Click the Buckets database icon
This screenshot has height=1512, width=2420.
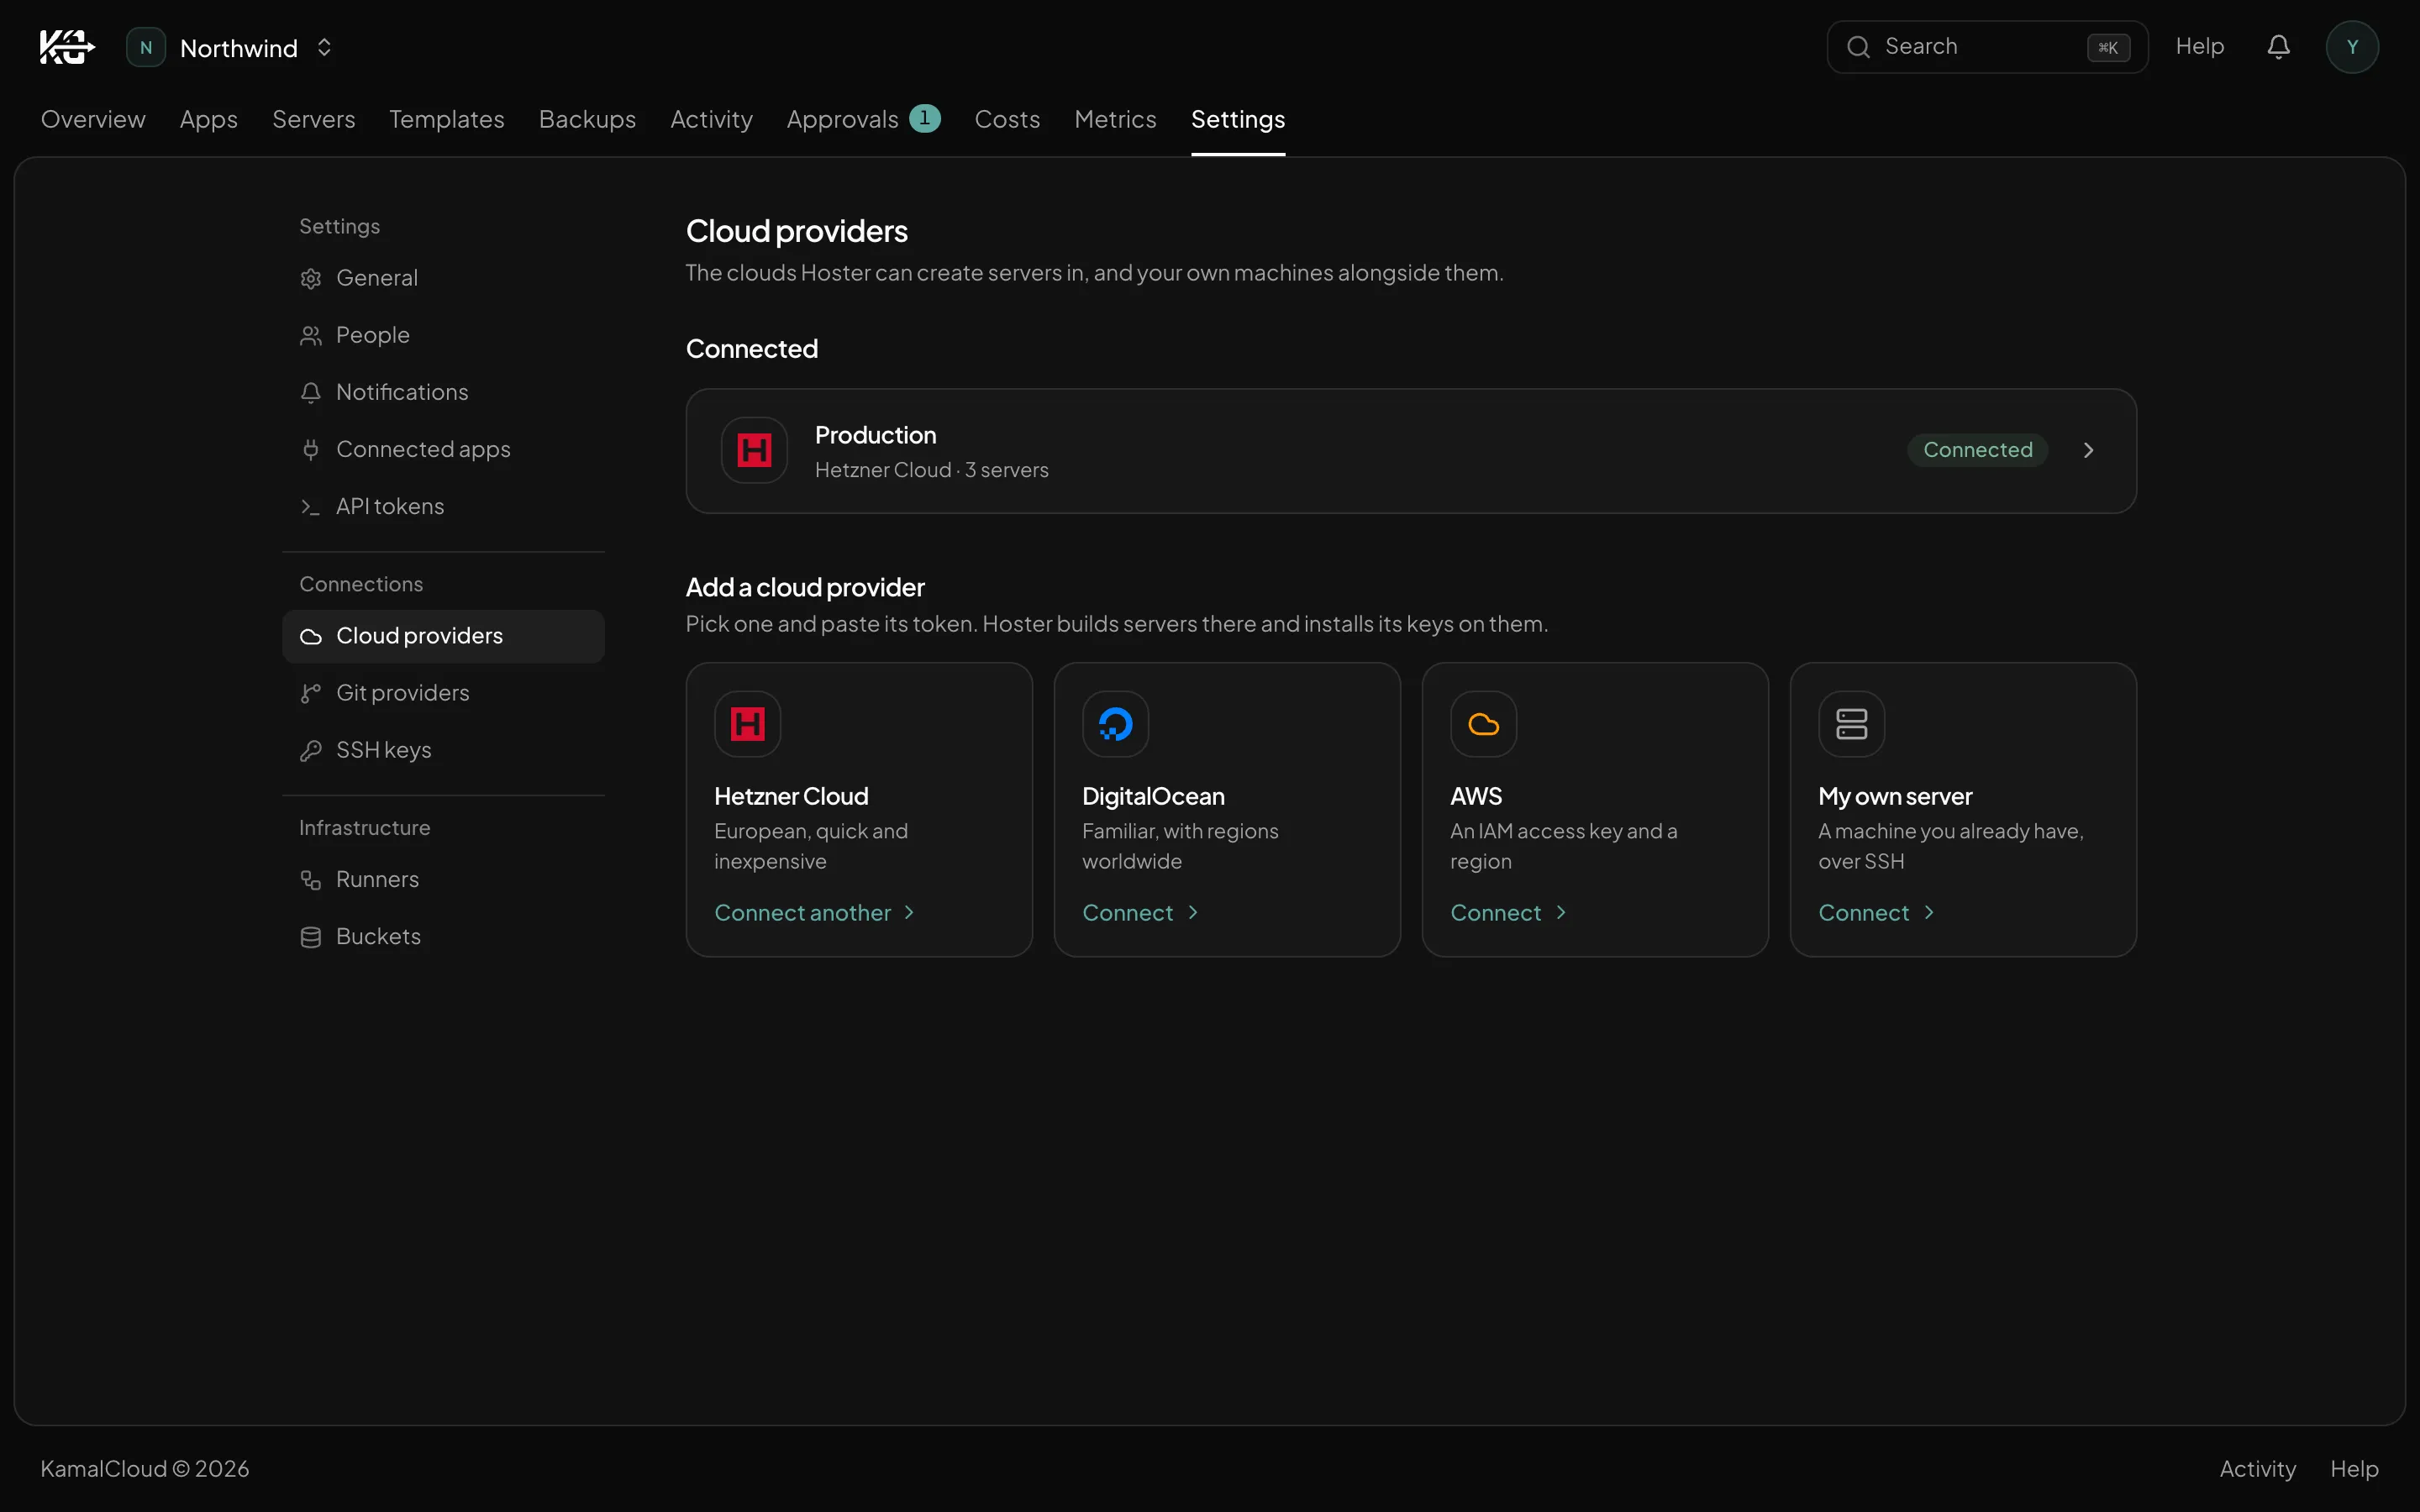311,937
